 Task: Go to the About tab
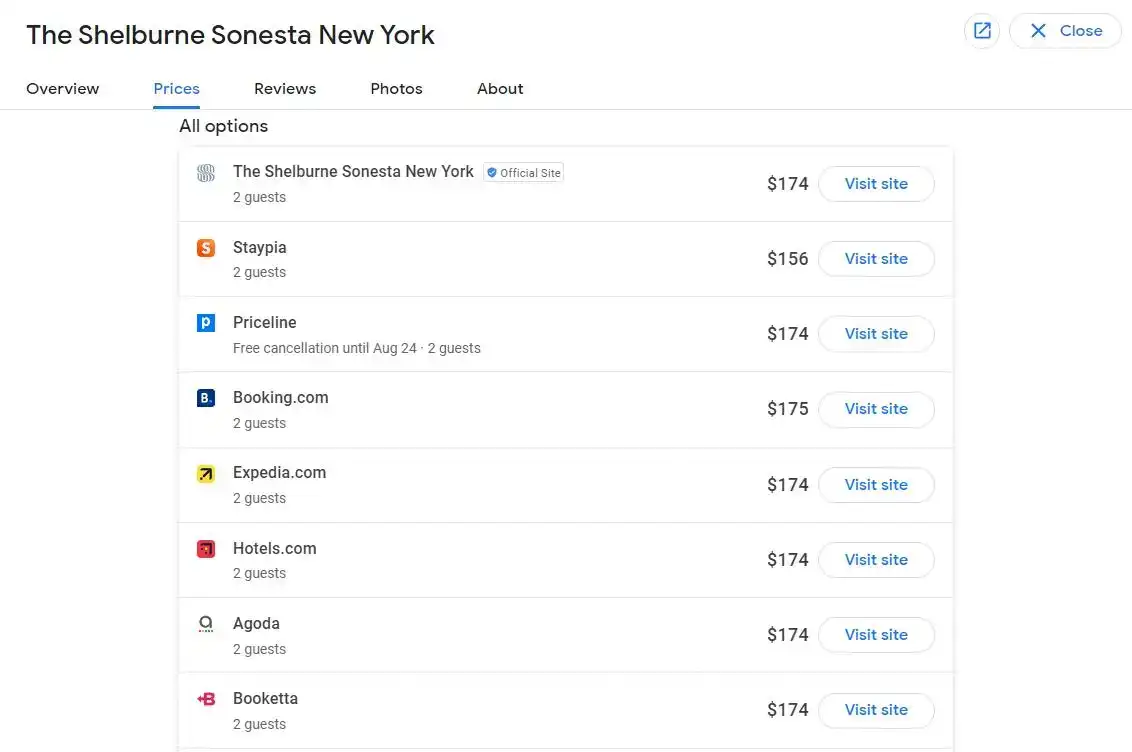(500, 89)
